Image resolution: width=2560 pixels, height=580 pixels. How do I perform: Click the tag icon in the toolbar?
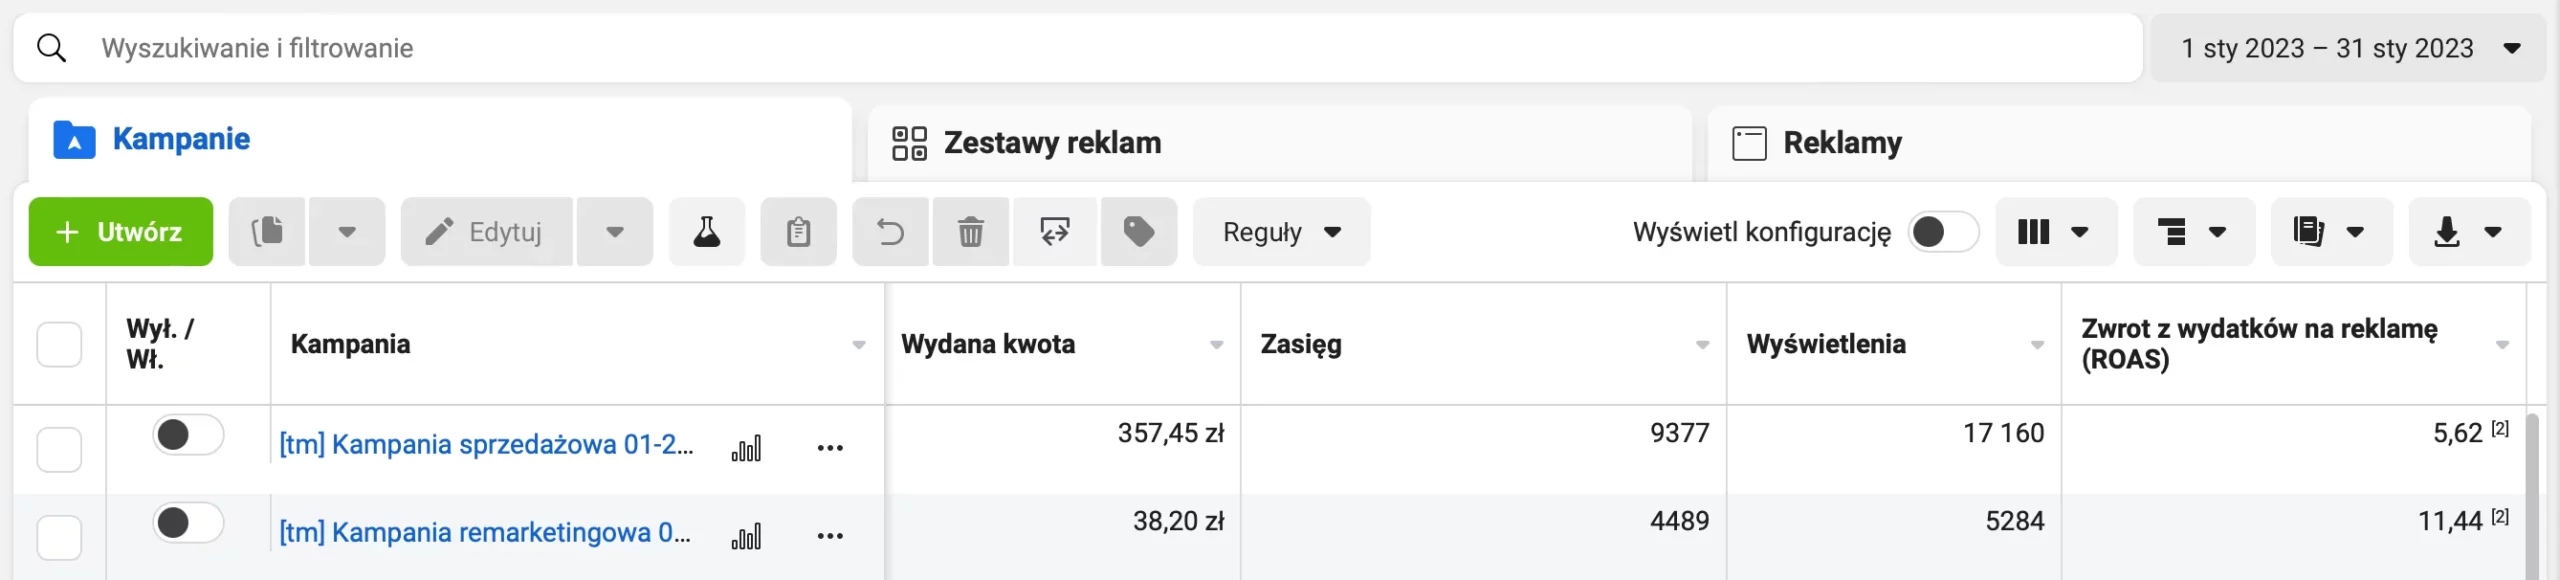pos(1138,231)
